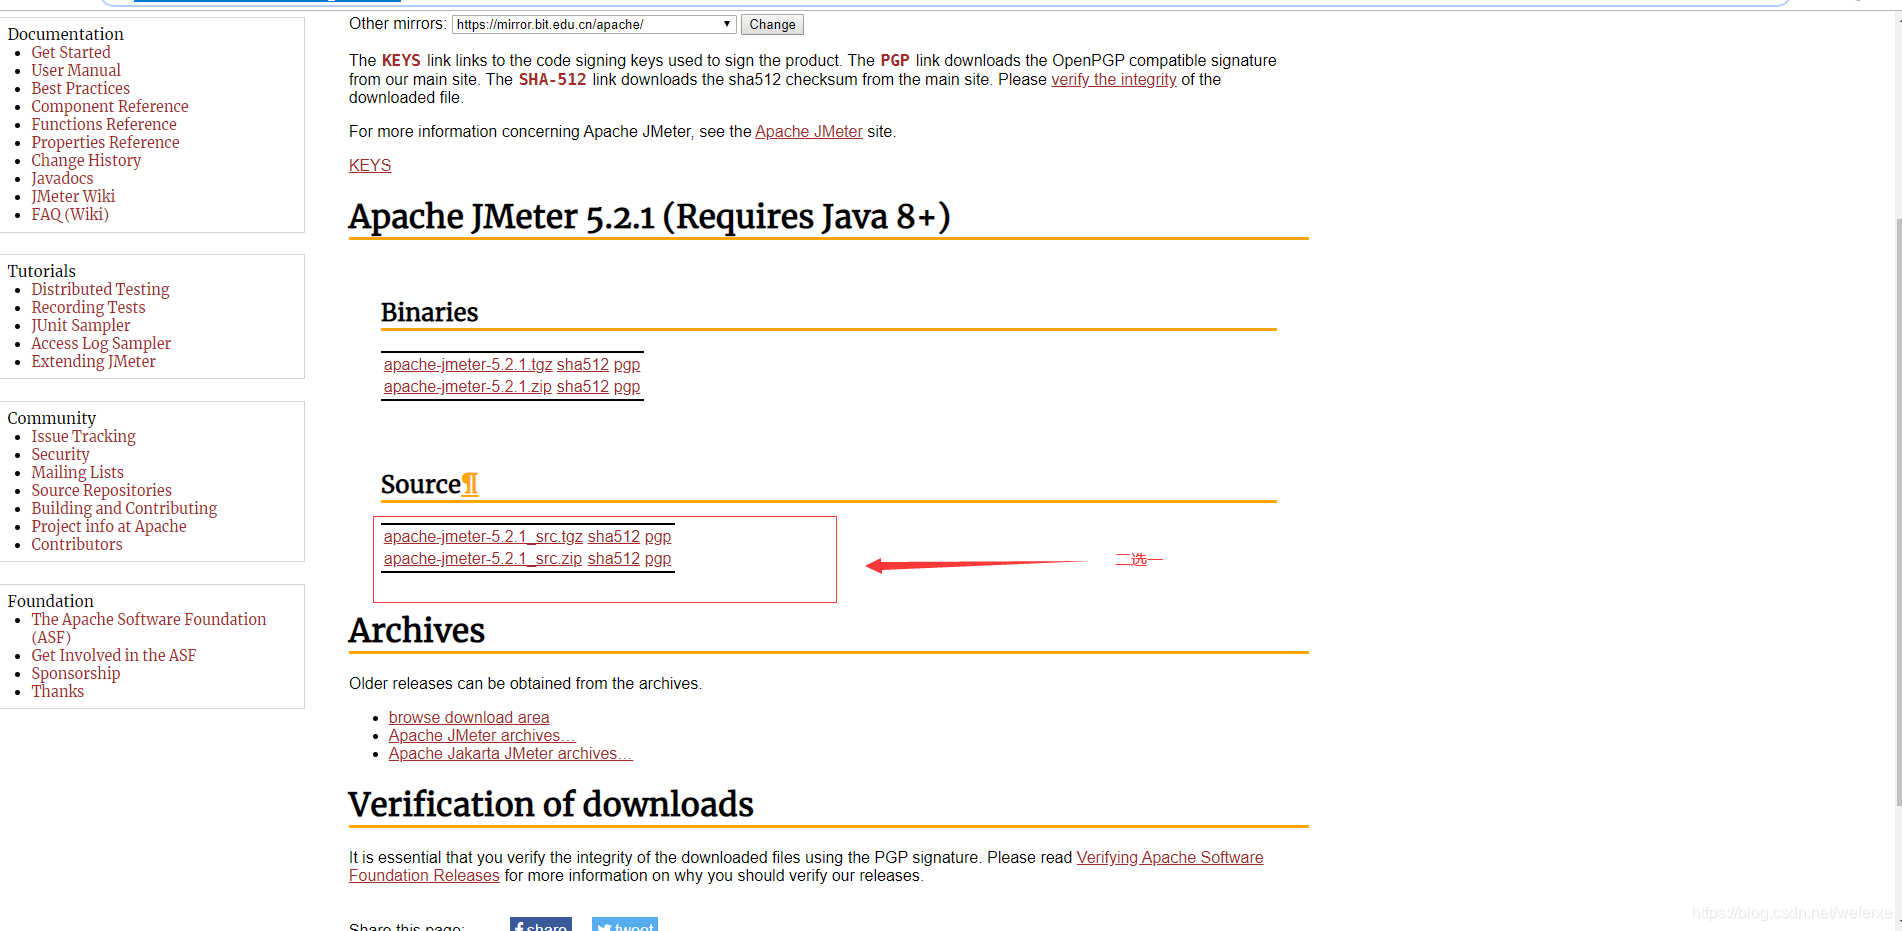
Task: Open Javadocs link
Action: point(62,178)
